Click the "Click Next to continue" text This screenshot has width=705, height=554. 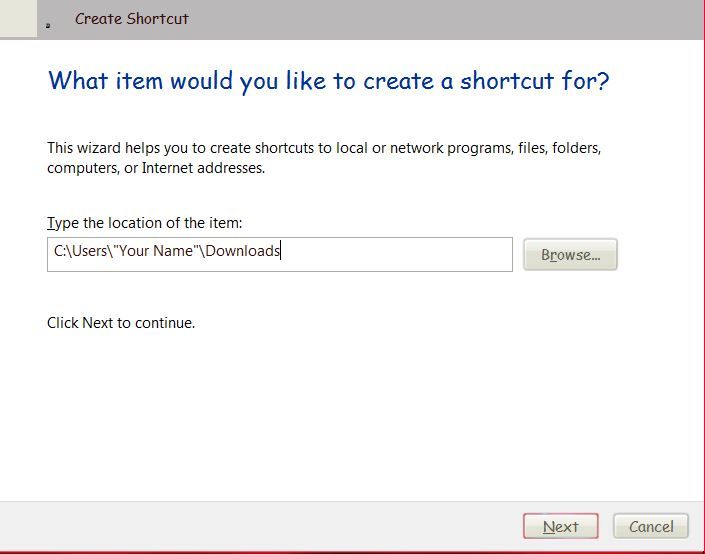pyautogui.click(x=121, y=323)
